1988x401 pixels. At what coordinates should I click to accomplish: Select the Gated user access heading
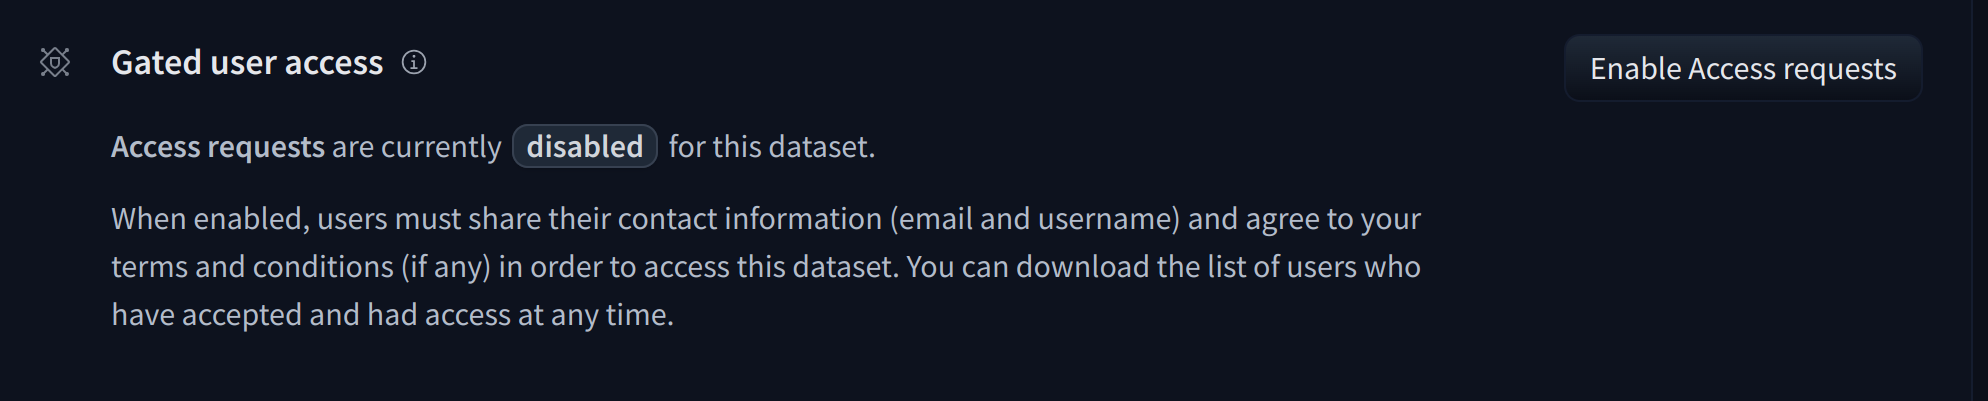point(247,63)
